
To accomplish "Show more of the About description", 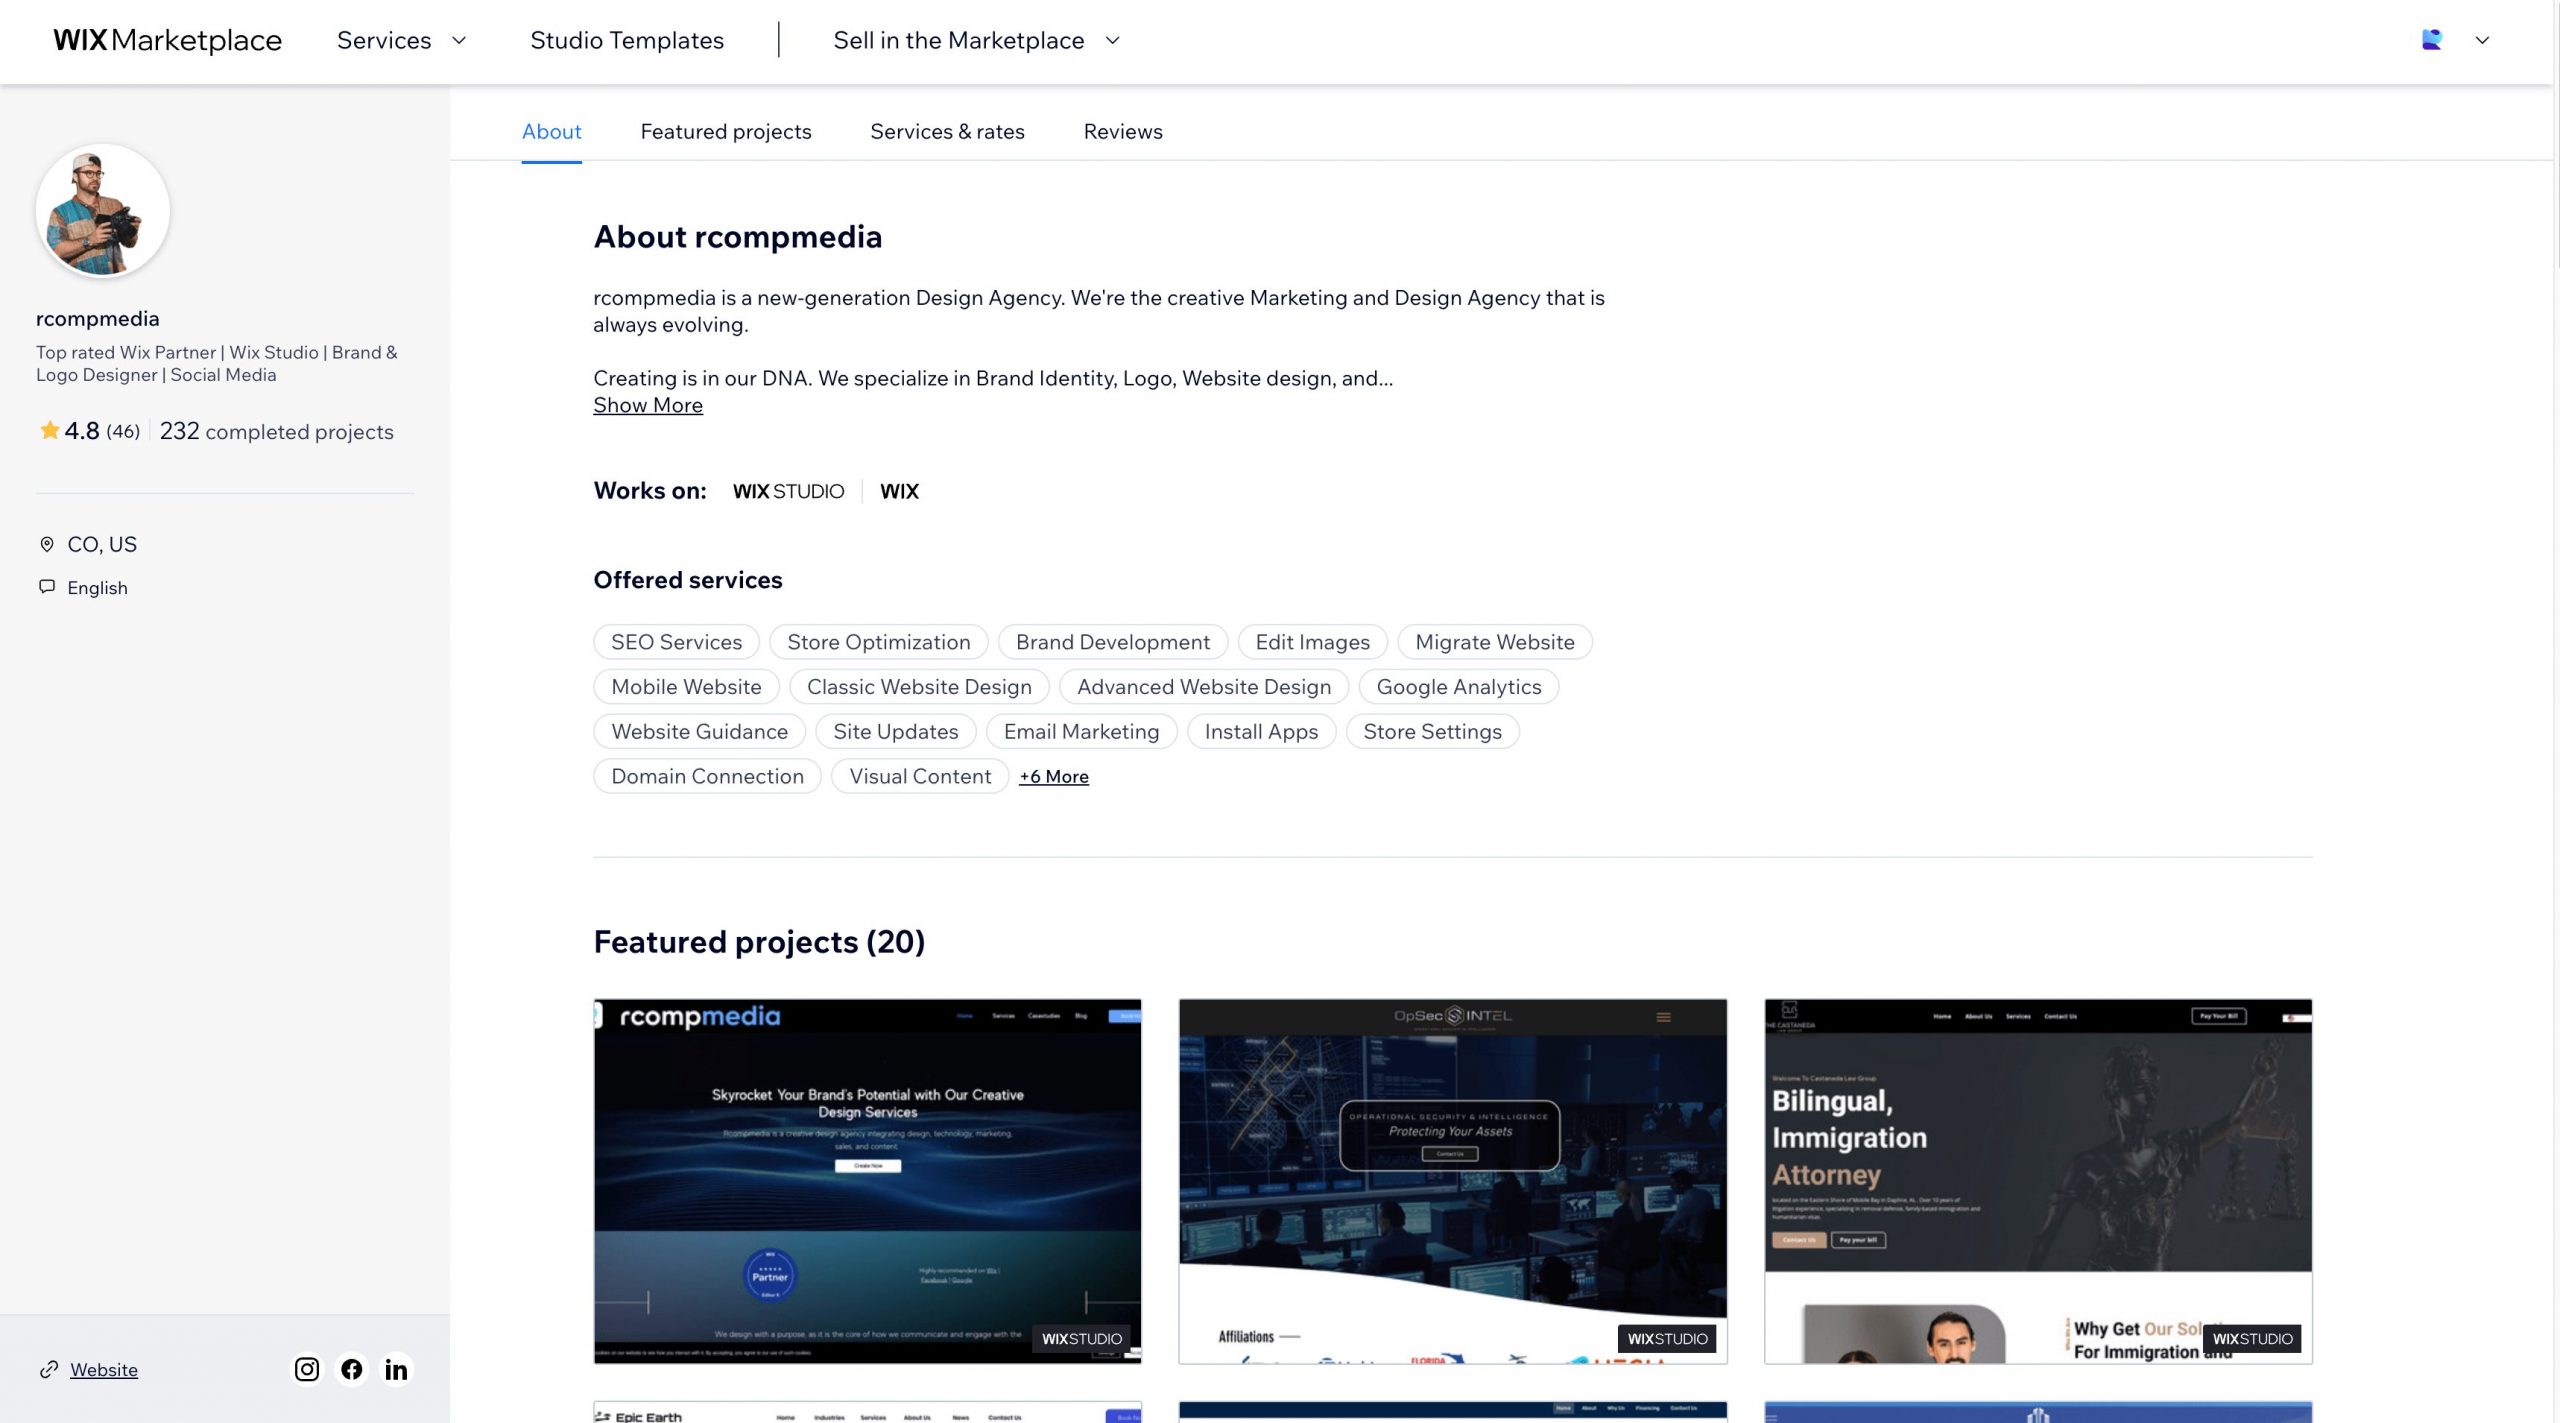I will pos(648,405).
